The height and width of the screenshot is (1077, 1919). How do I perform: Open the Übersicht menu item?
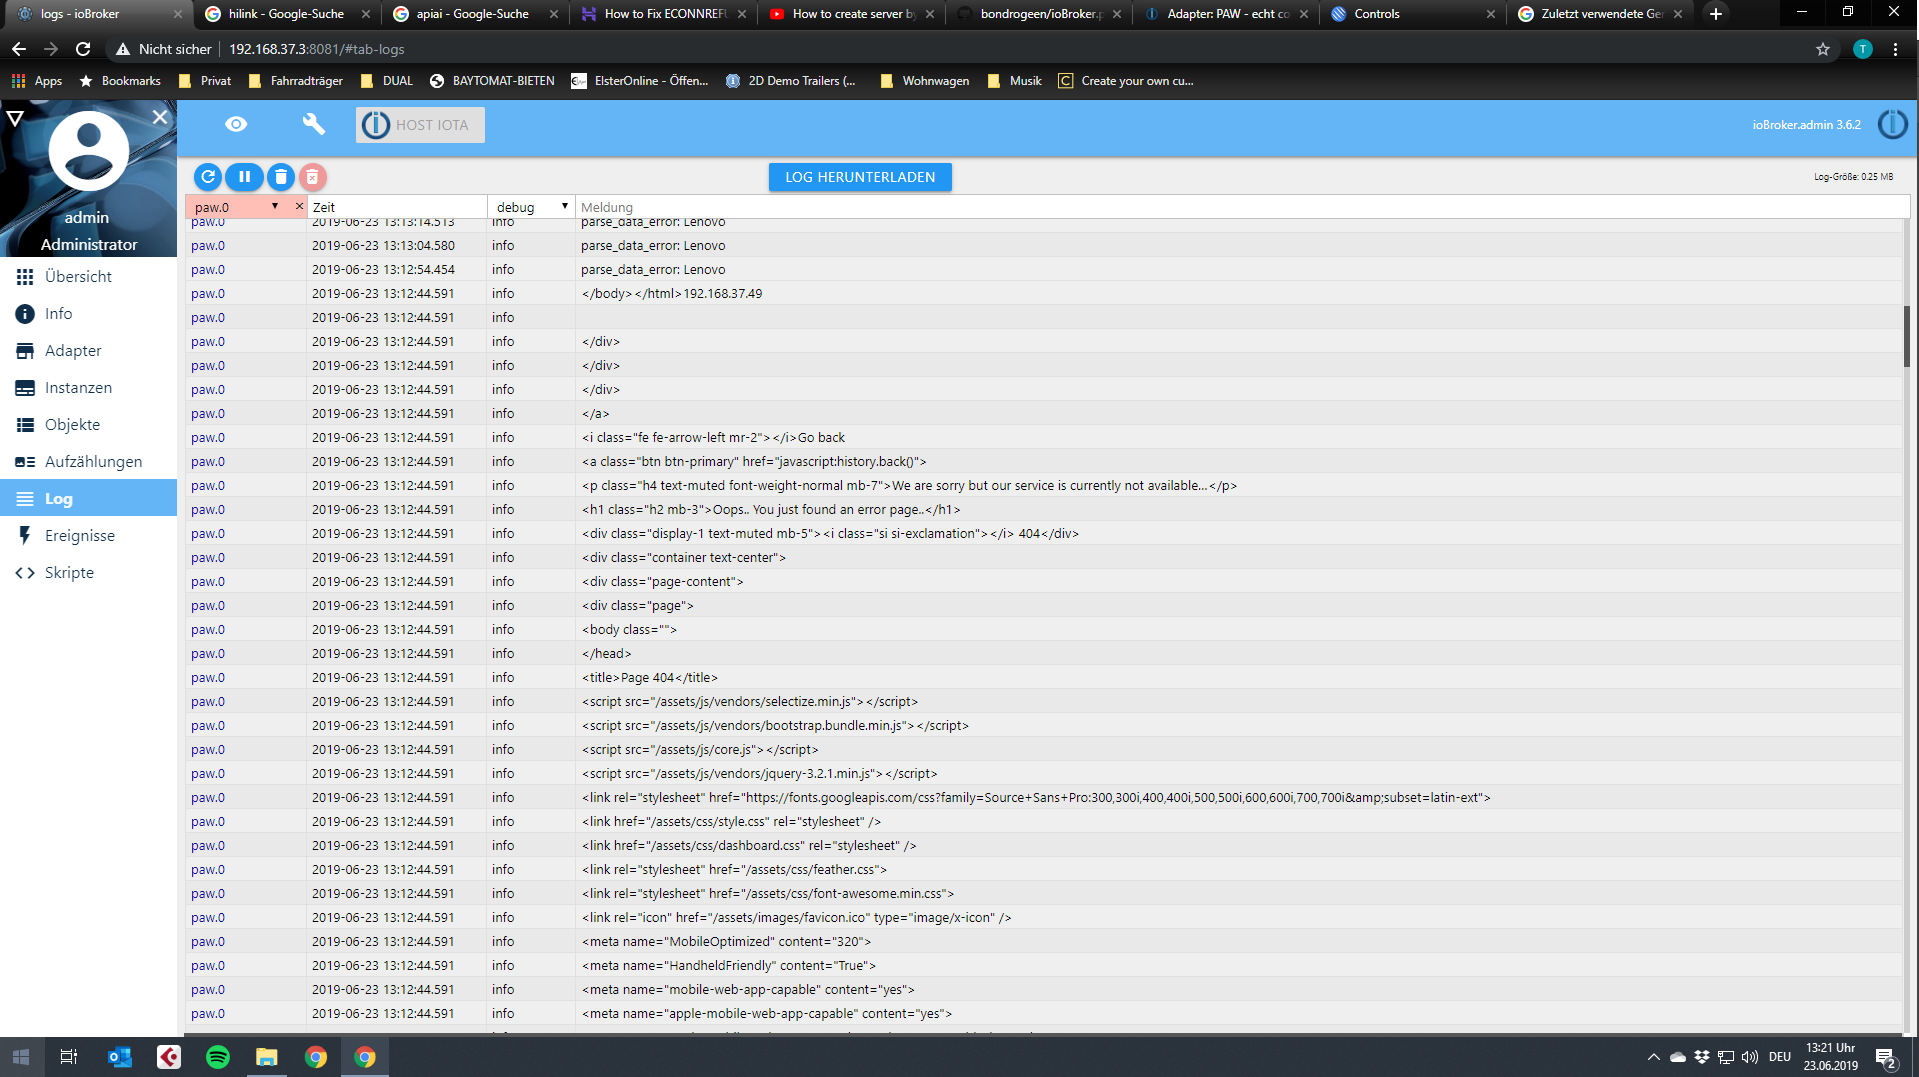[x=88, y=276]
